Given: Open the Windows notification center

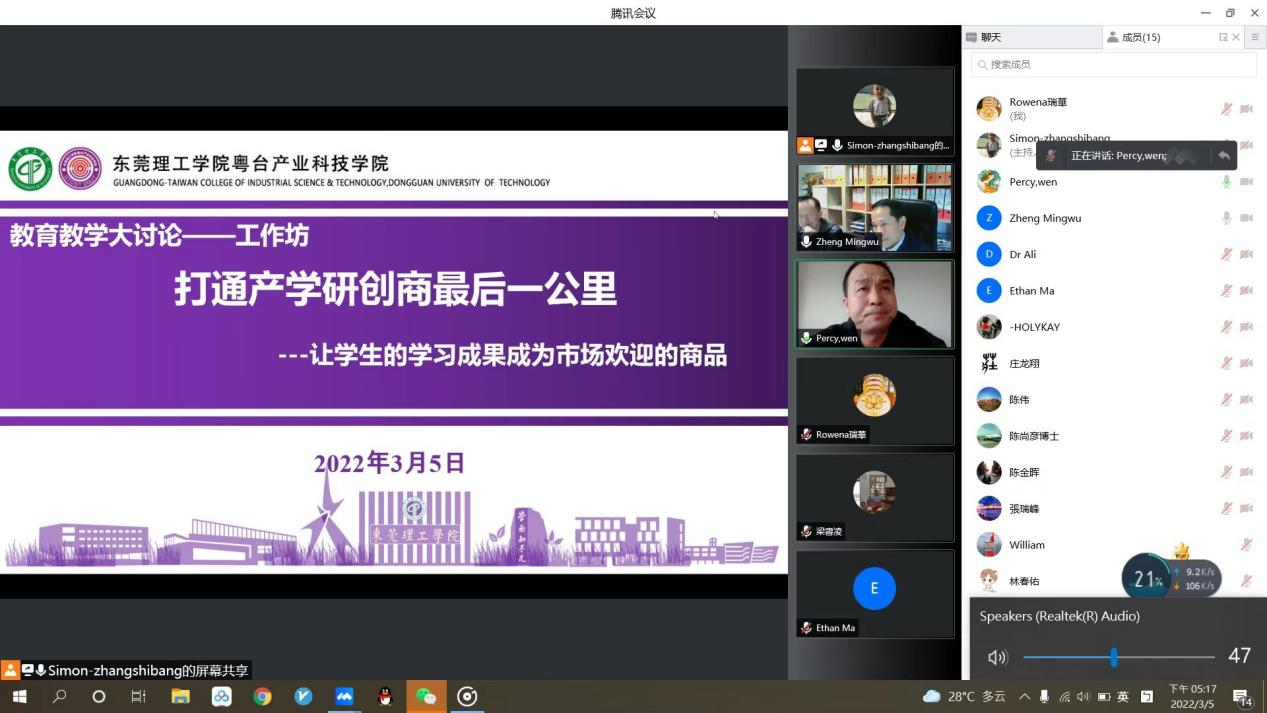Looking at the screenshot, I should click(x=1242, y=697).
